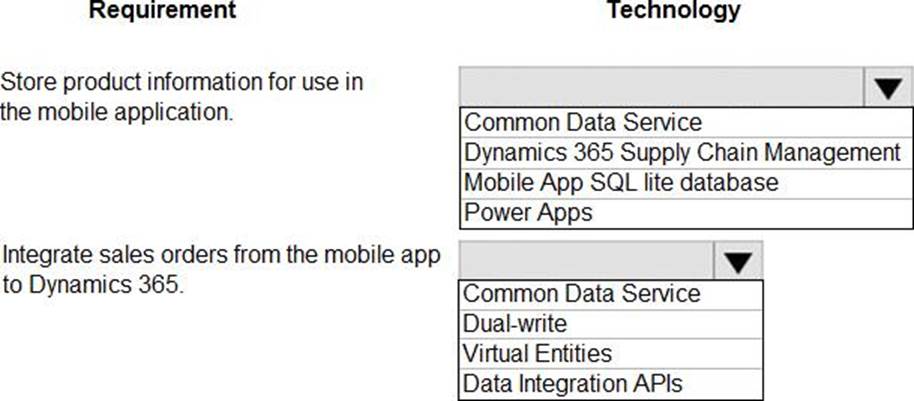The image size is (914, 401).
Task: Choose the Data Integration APIs option
Action: 573,384
